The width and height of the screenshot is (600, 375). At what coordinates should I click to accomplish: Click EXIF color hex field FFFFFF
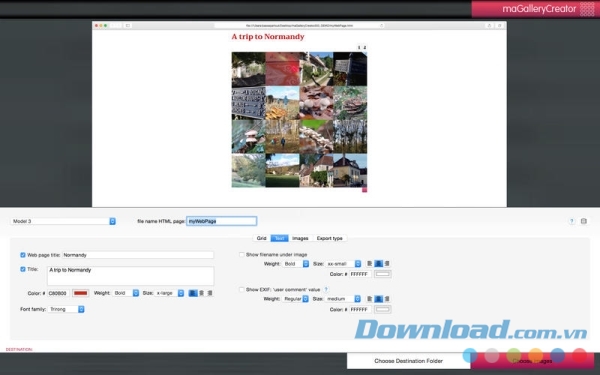[360, 309]
